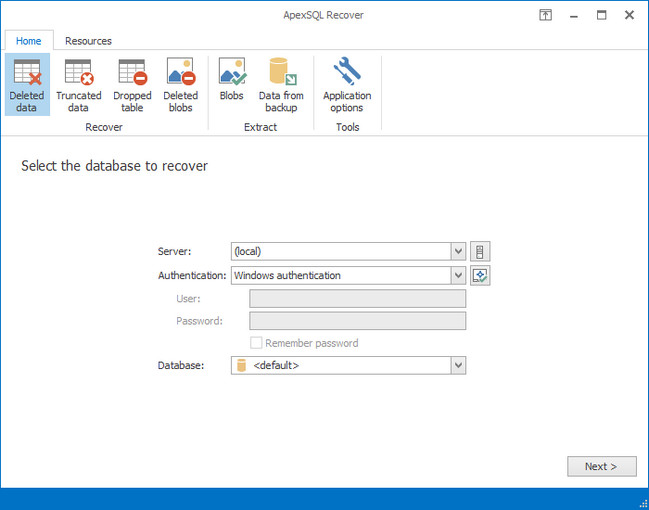Select the Deleted data recovery option

tap(27, 85)
